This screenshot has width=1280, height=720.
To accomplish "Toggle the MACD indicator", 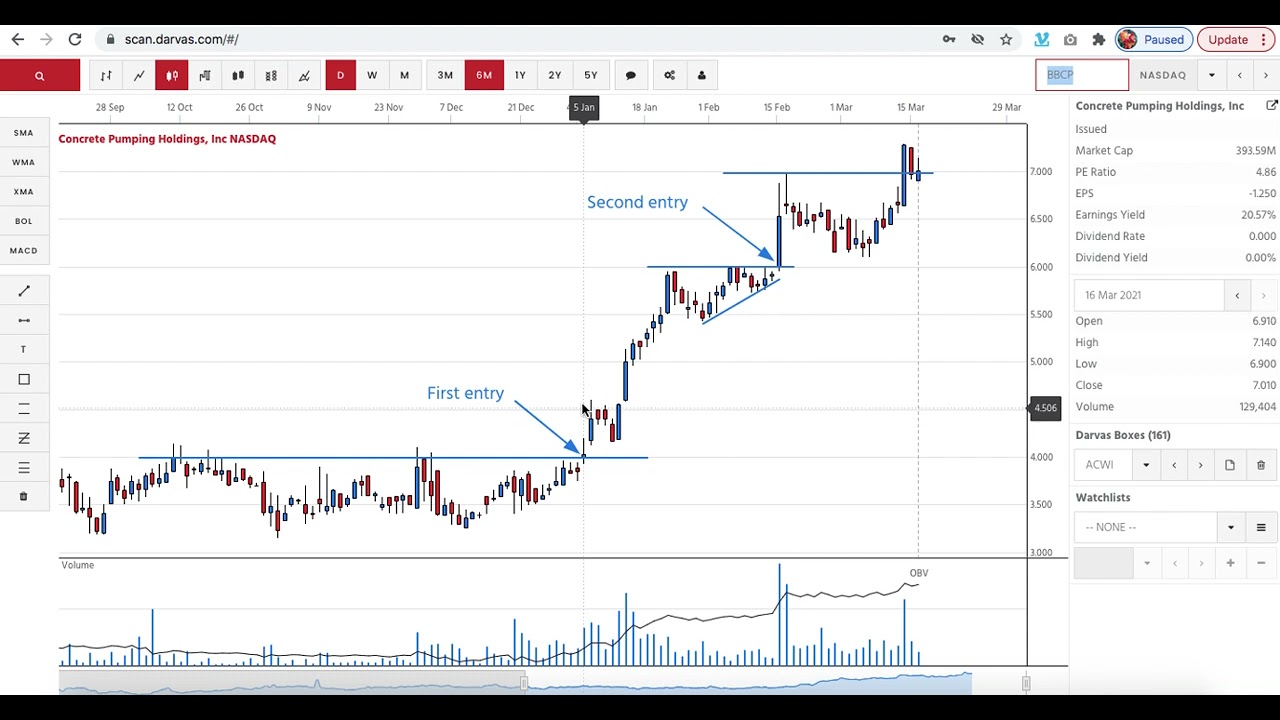I will [24, 251].
